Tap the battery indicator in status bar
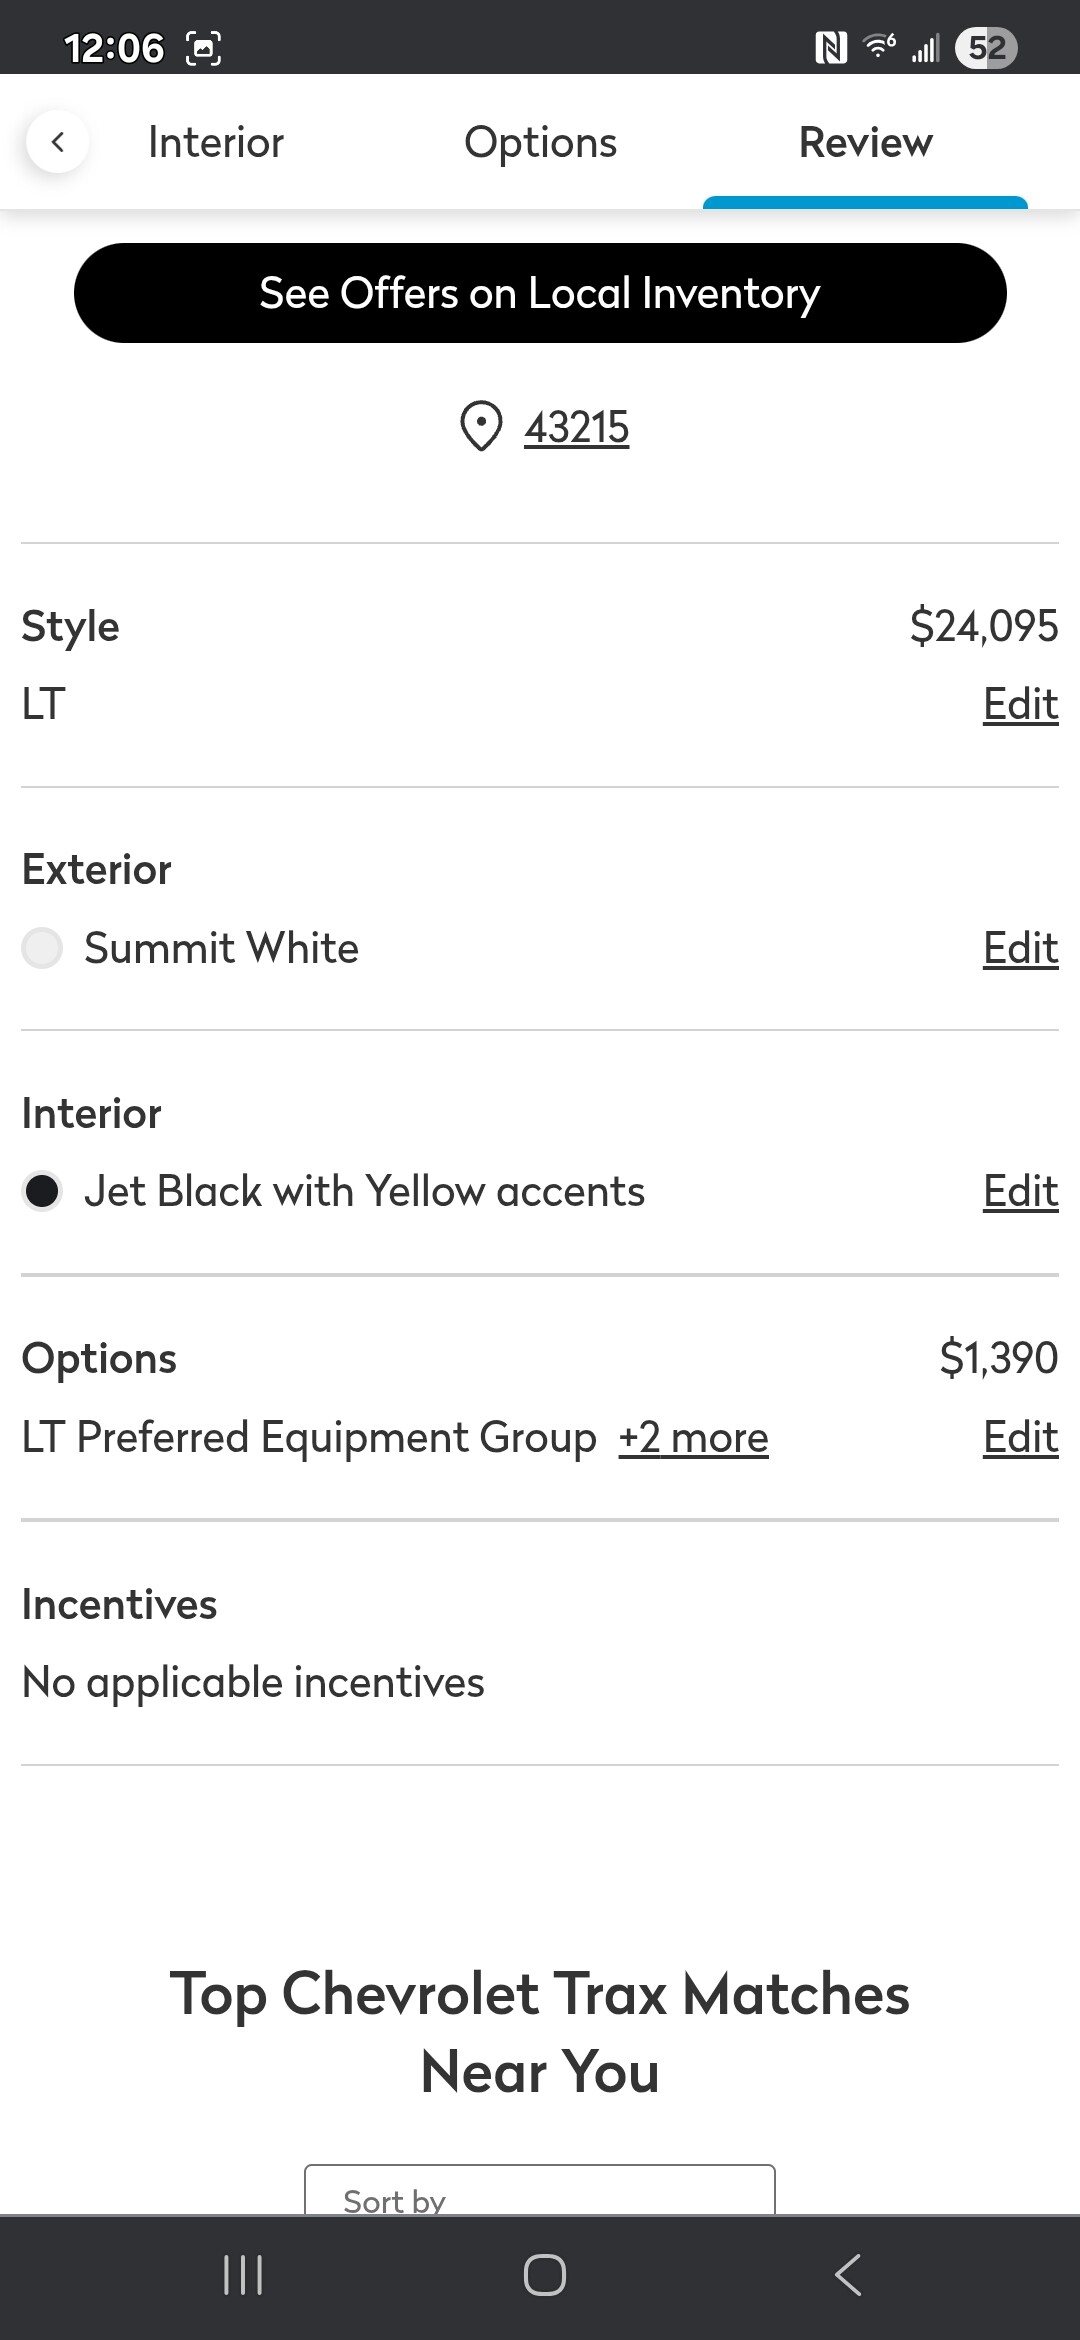 click(x=986, y=48)
